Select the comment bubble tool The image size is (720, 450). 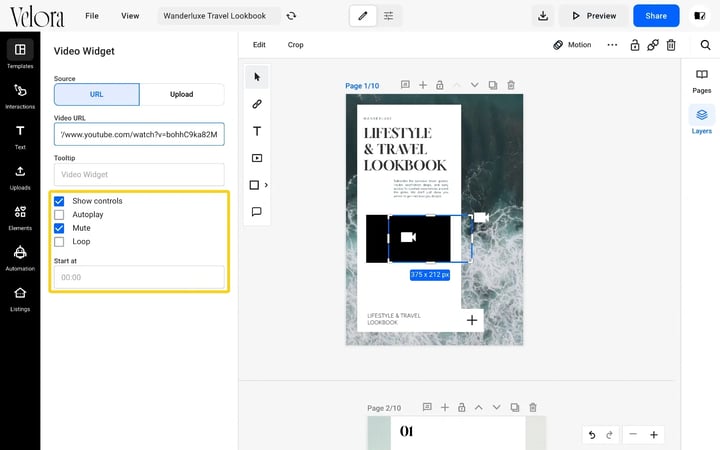pyautogui.click(x=257, y=212)
